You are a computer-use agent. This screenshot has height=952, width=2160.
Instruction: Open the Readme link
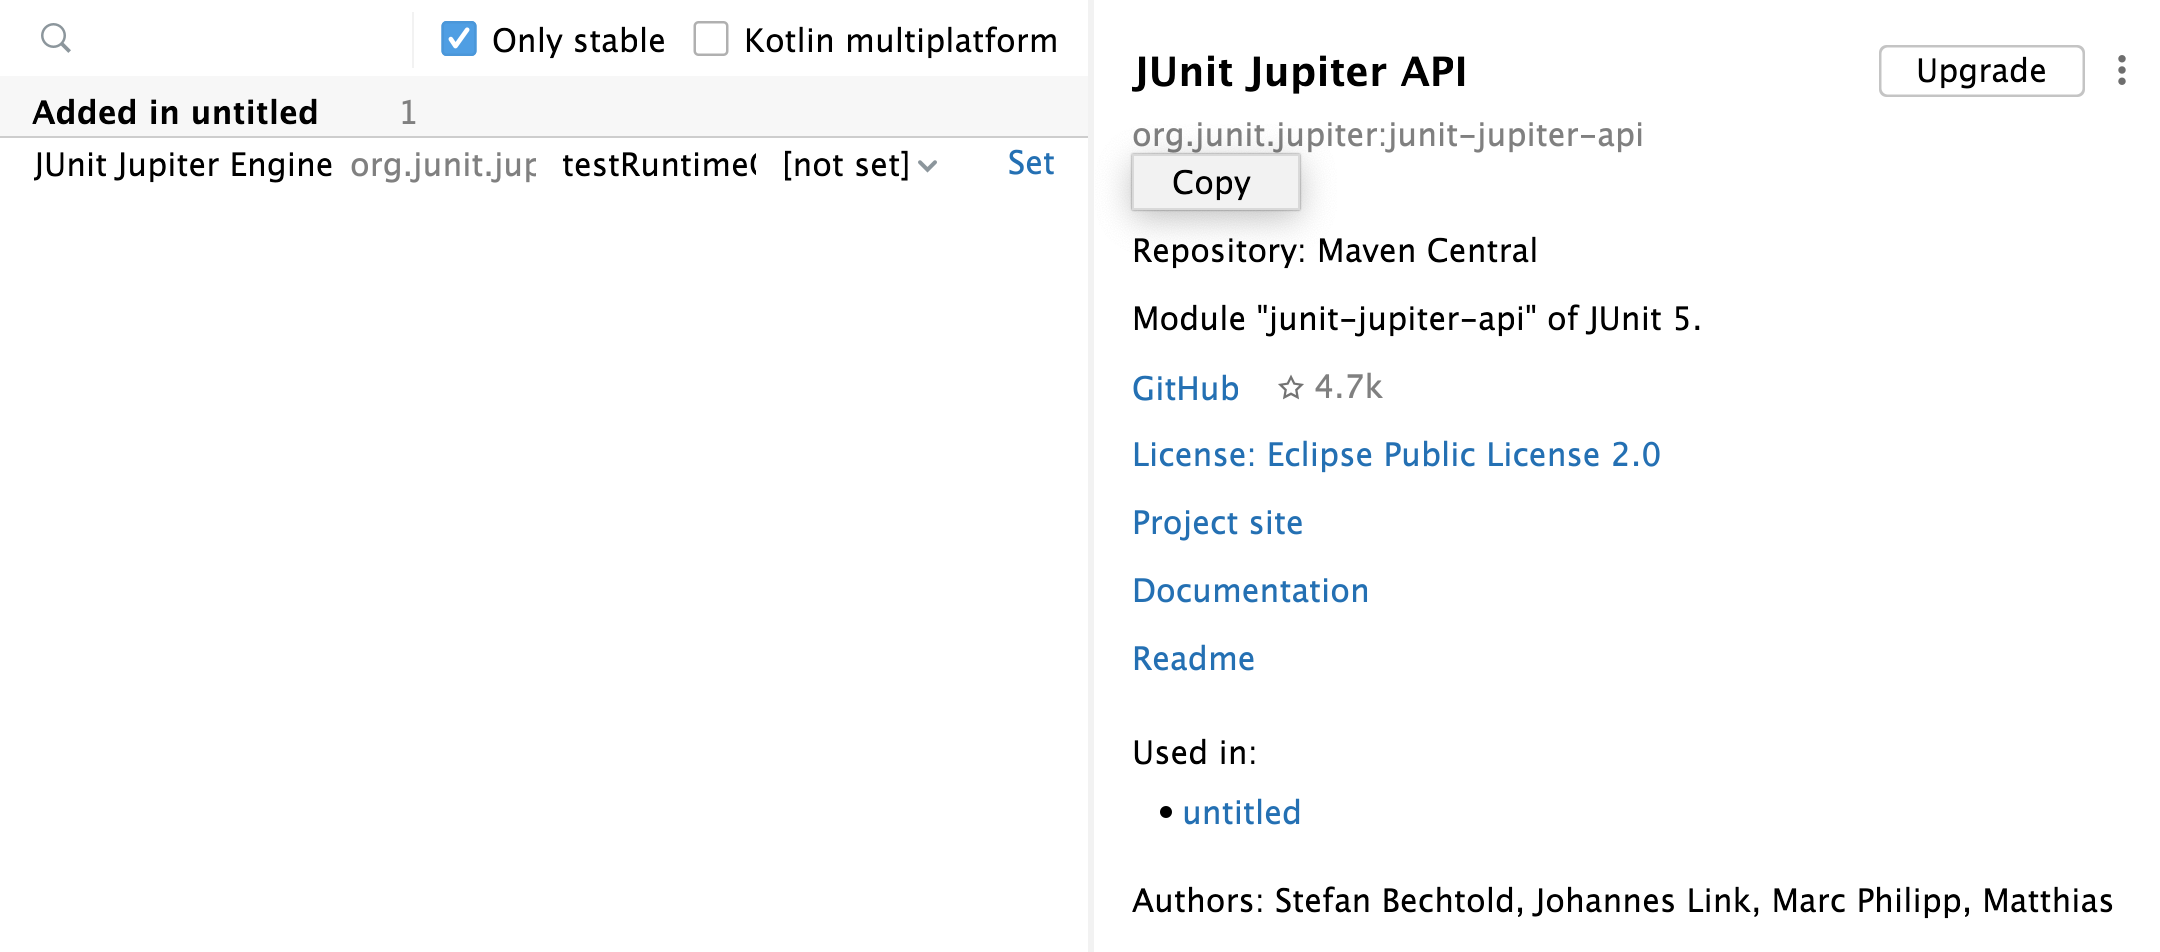click(x=1193, y=659)
